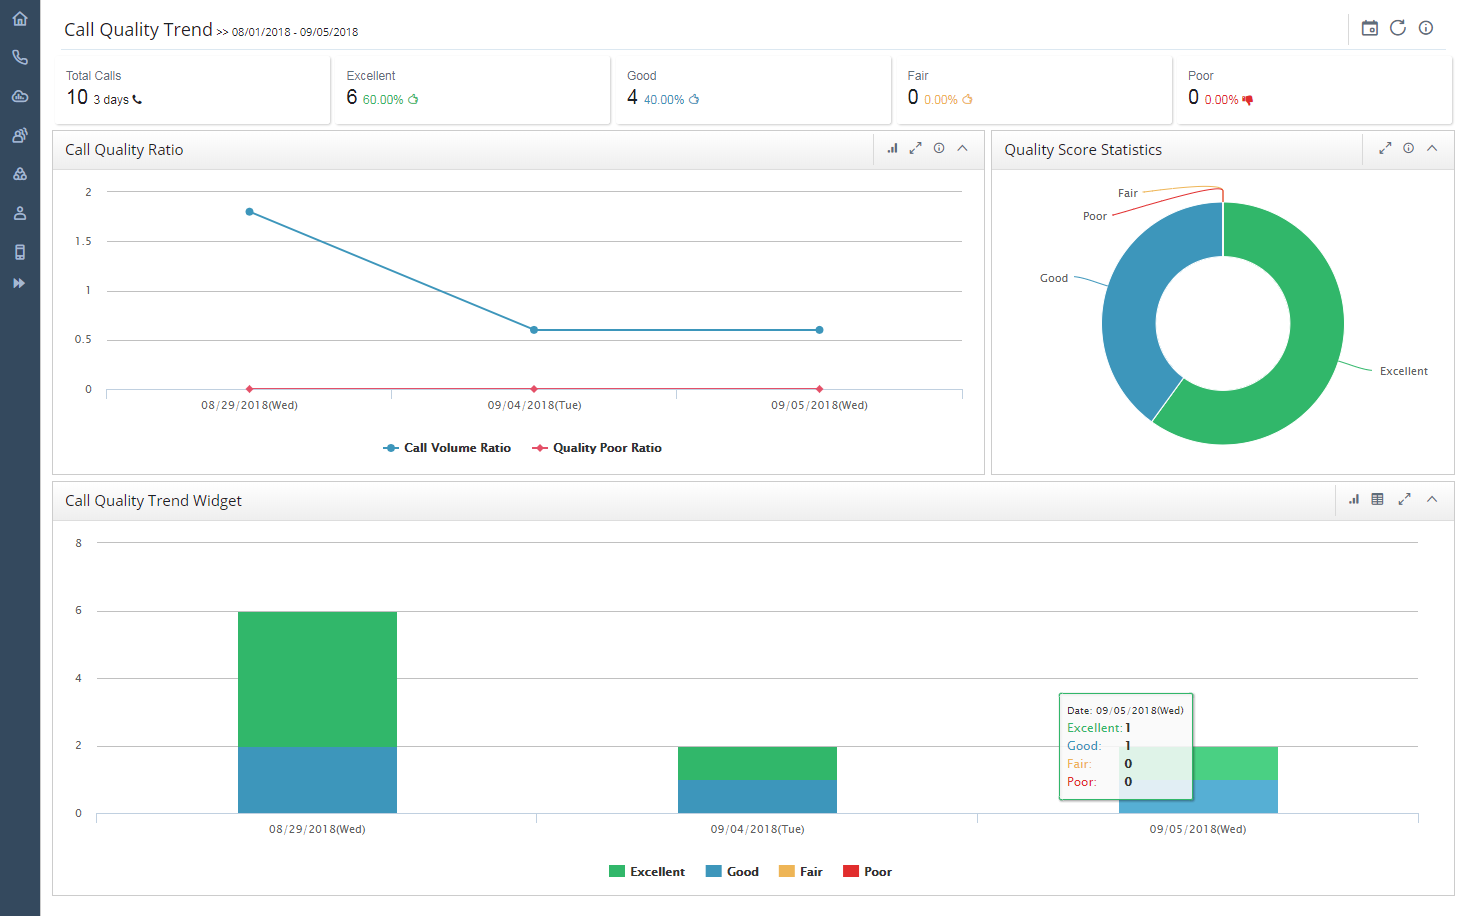
Task: Expand Quality Score Statistics to fullscreen
Action: click(1384, 148)
